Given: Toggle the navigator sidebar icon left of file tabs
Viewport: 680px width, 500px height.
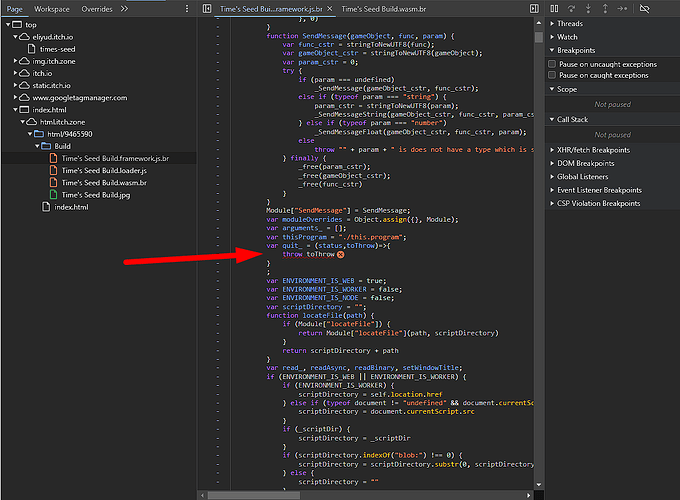Looking at the screenshot, I should (x=206, y=8).
